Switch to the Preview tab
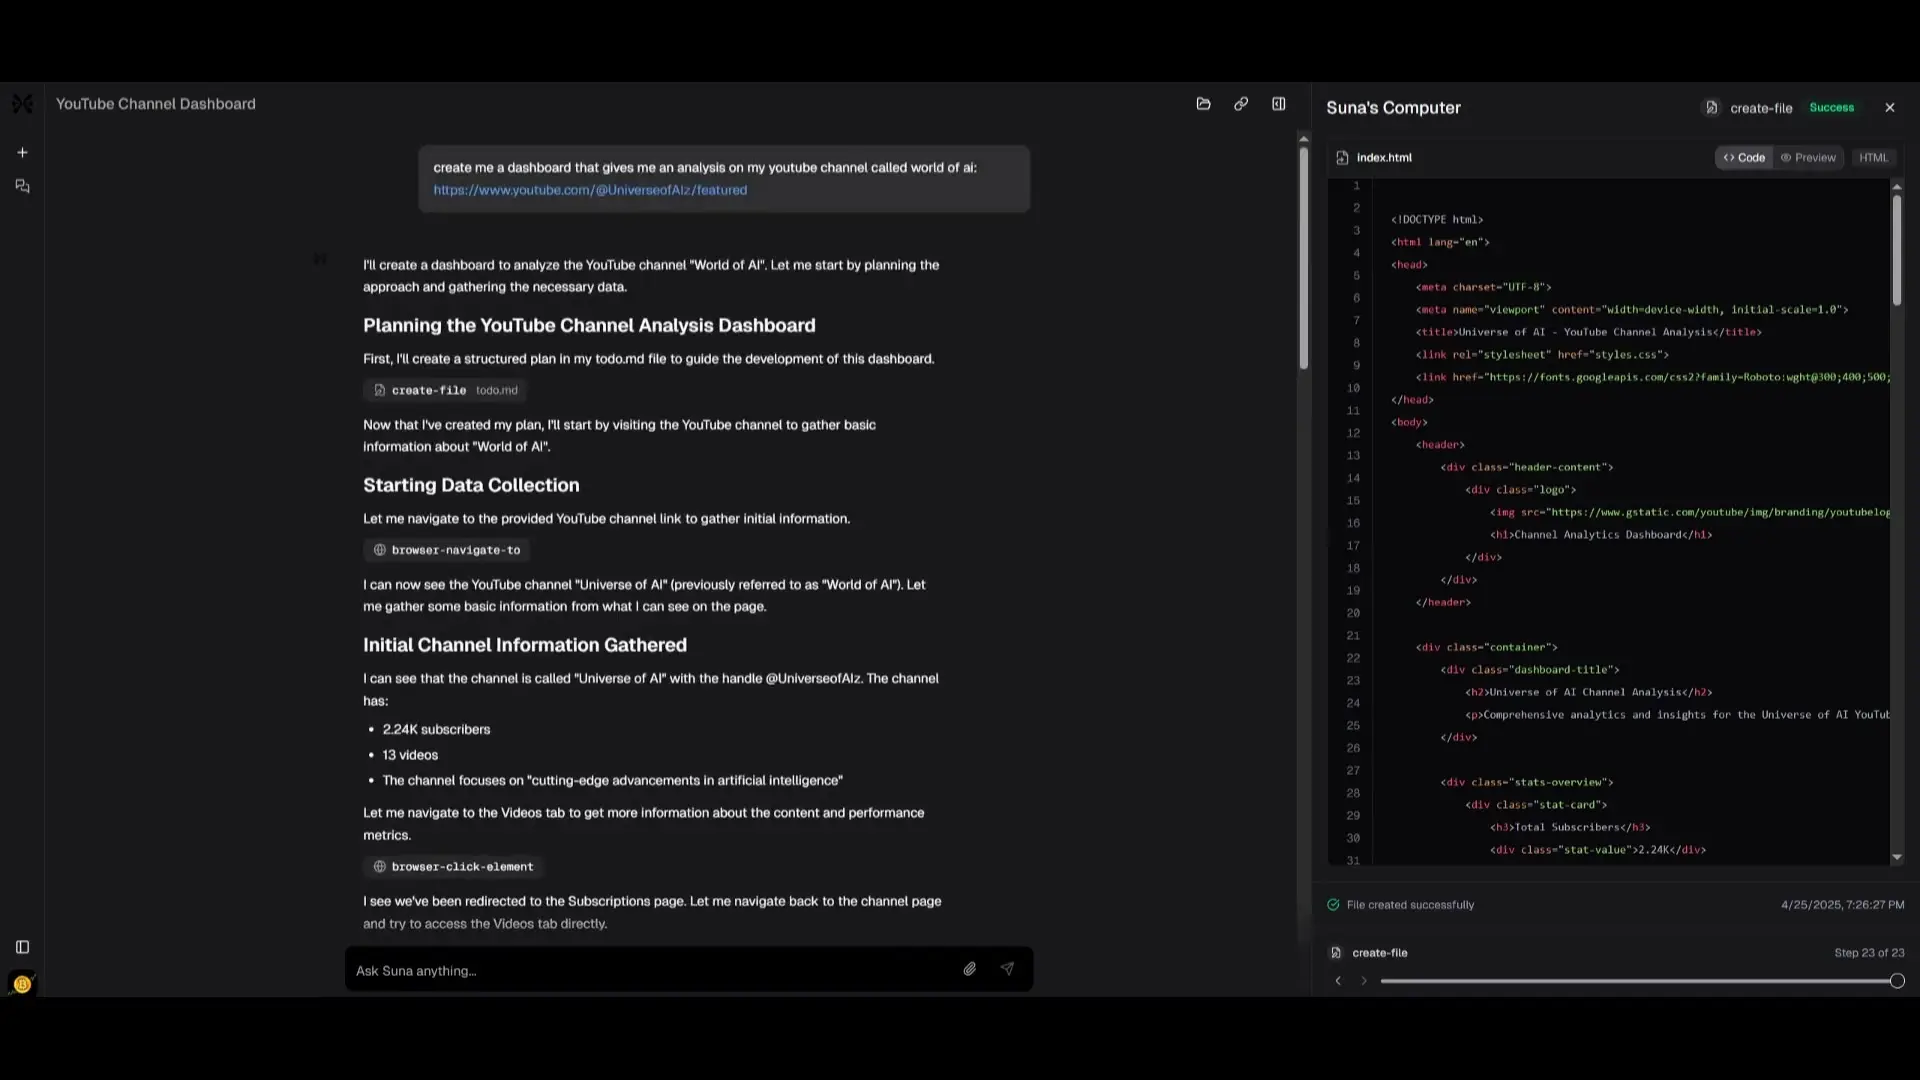Screen dimensions: 1920x1080 [1808, 158]
